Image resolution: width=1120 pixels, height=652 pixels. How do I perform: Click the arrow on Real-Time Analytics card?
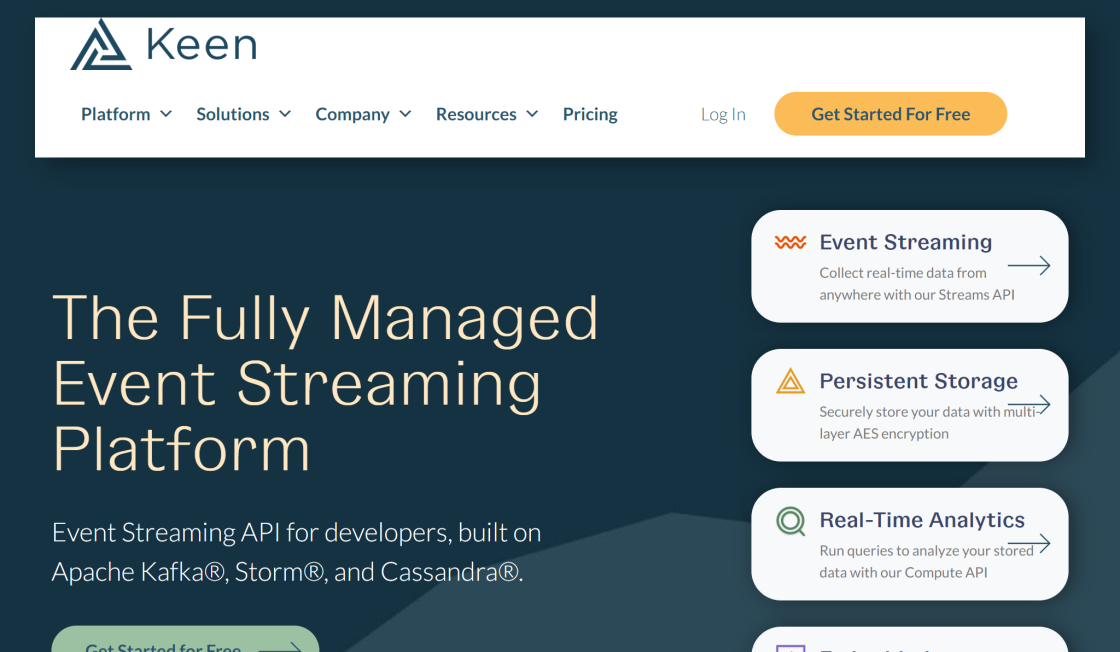1028,544
